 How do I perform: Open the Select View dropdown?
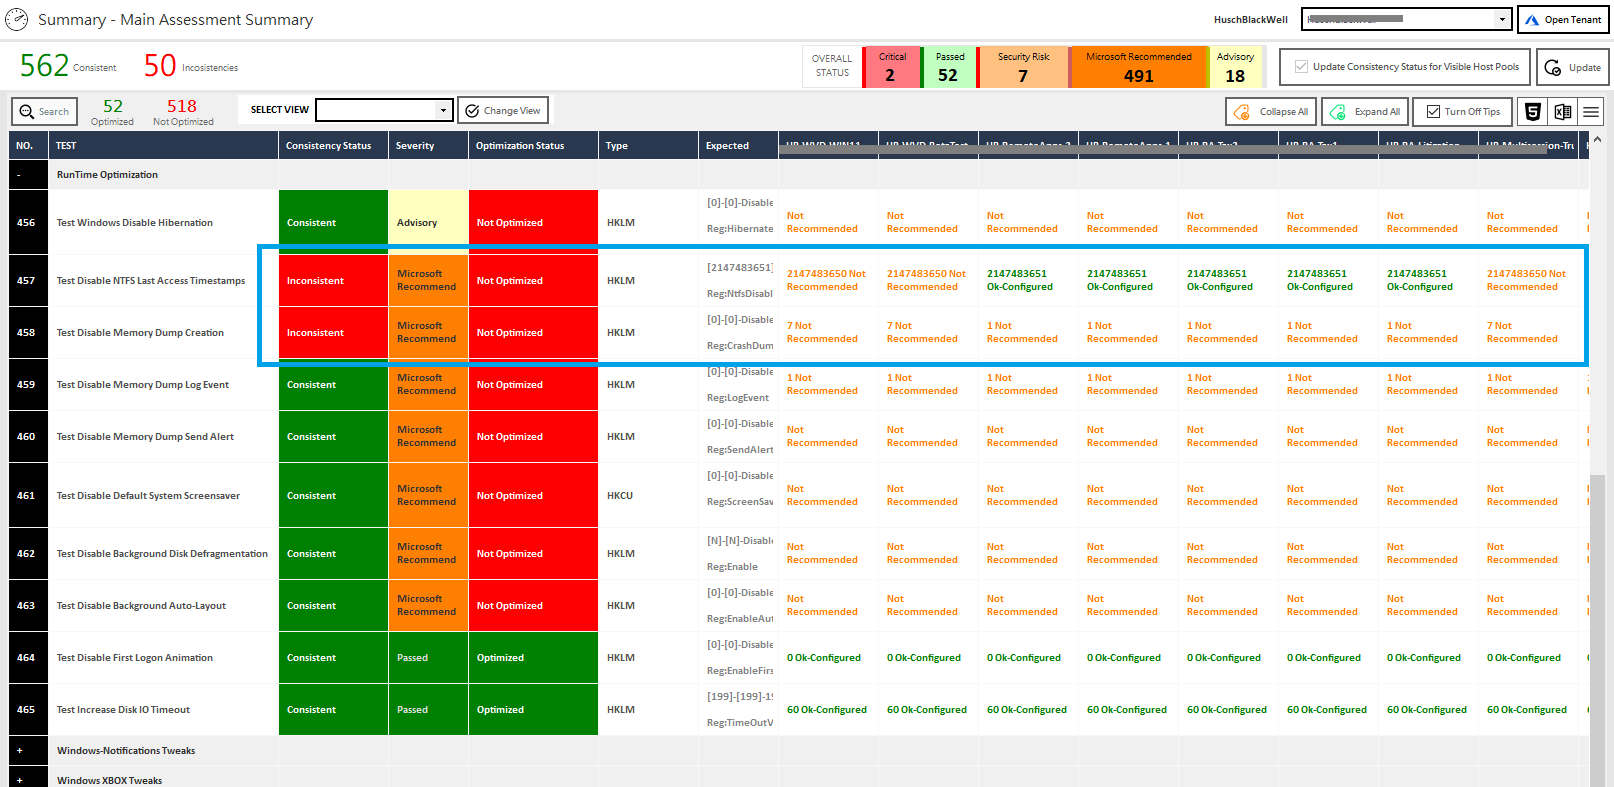coord(443,110)
